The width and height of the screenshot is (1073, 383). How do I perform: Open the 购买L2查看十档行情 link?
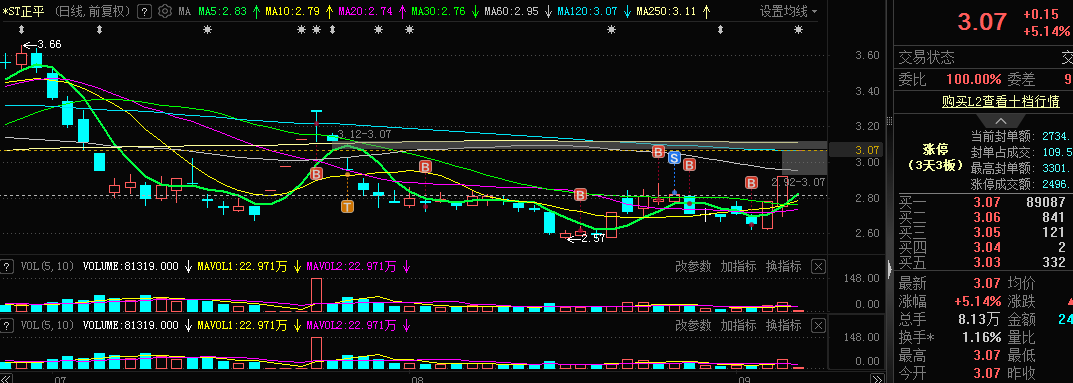click(1000, 102)
